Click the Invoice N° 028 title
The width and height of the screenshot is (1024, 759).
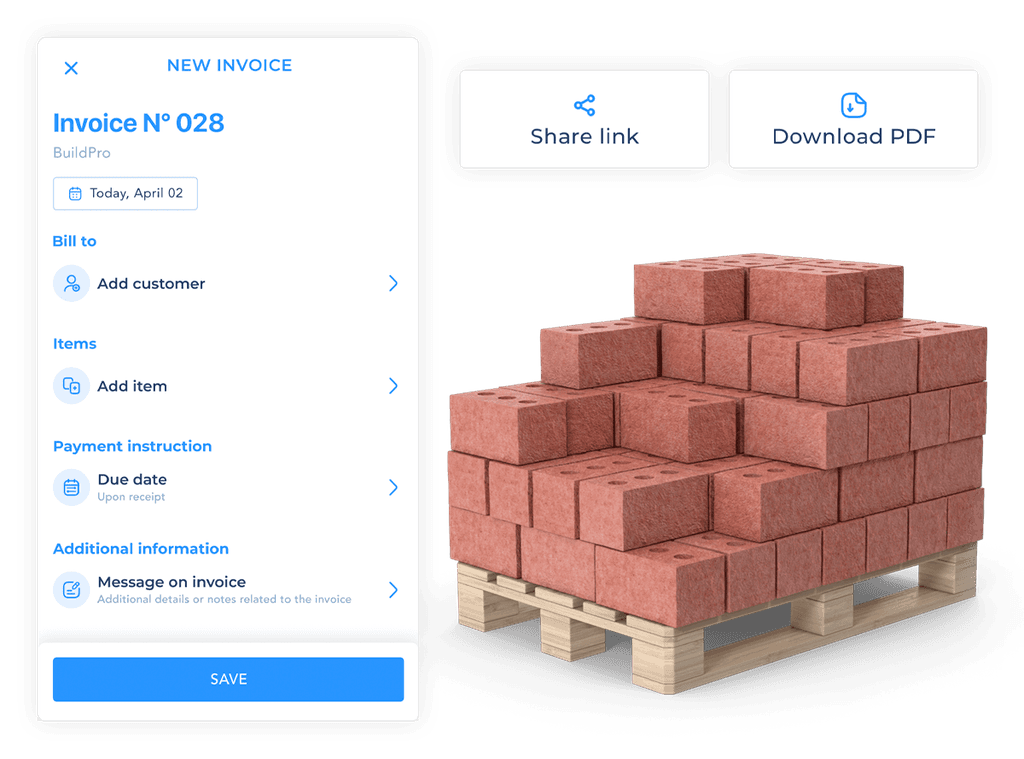click(138, 123)
